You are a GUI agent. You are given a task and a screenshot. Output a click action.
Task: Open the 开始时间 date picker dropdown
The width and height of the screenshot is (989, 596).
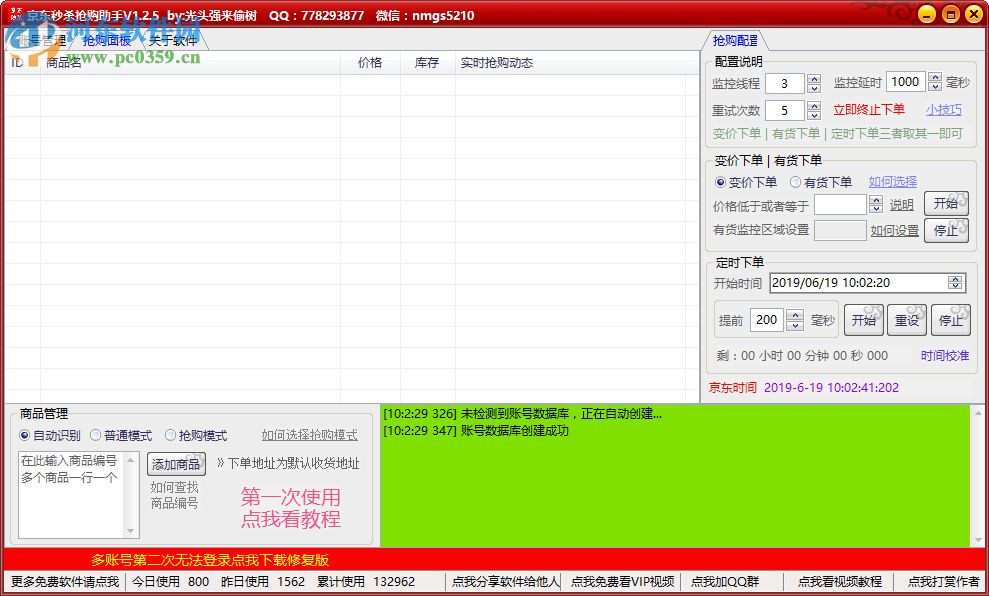point(957,282)
